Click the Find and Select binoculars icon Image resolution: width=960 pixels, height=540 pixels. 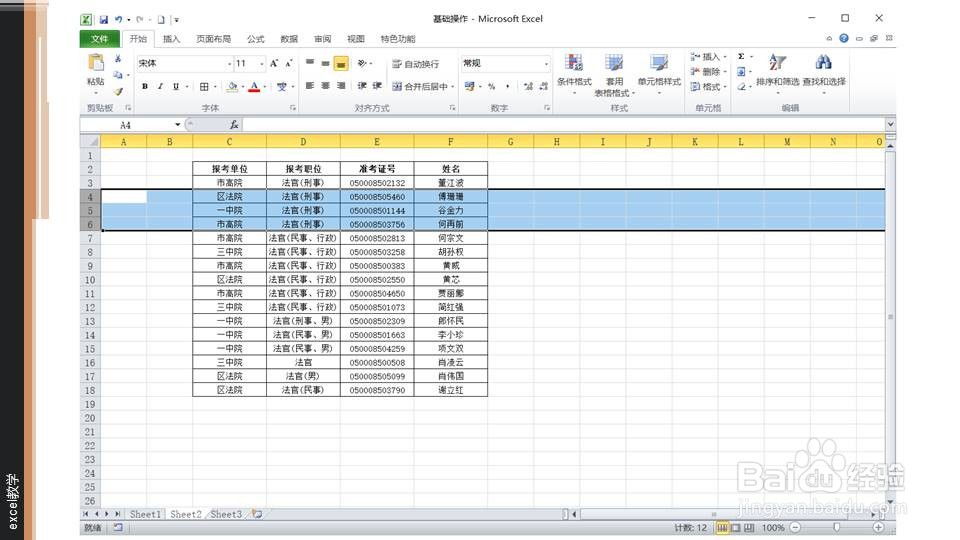[823, 62]
